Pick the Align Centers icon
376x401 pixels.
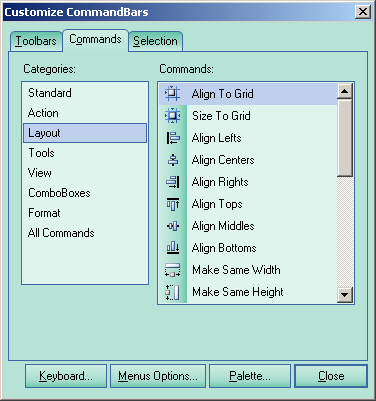point(173,160)
